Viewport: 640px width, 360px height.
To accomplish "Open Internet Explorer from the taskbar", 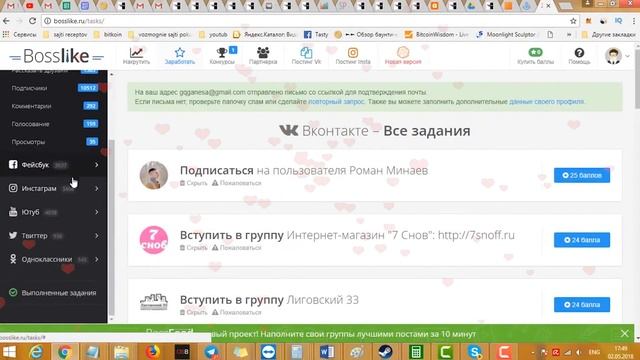I will point(36,352).
